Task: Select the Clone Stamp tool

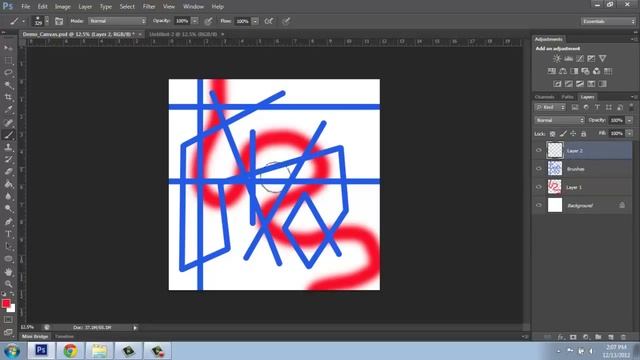Action: tap(8, 147)
